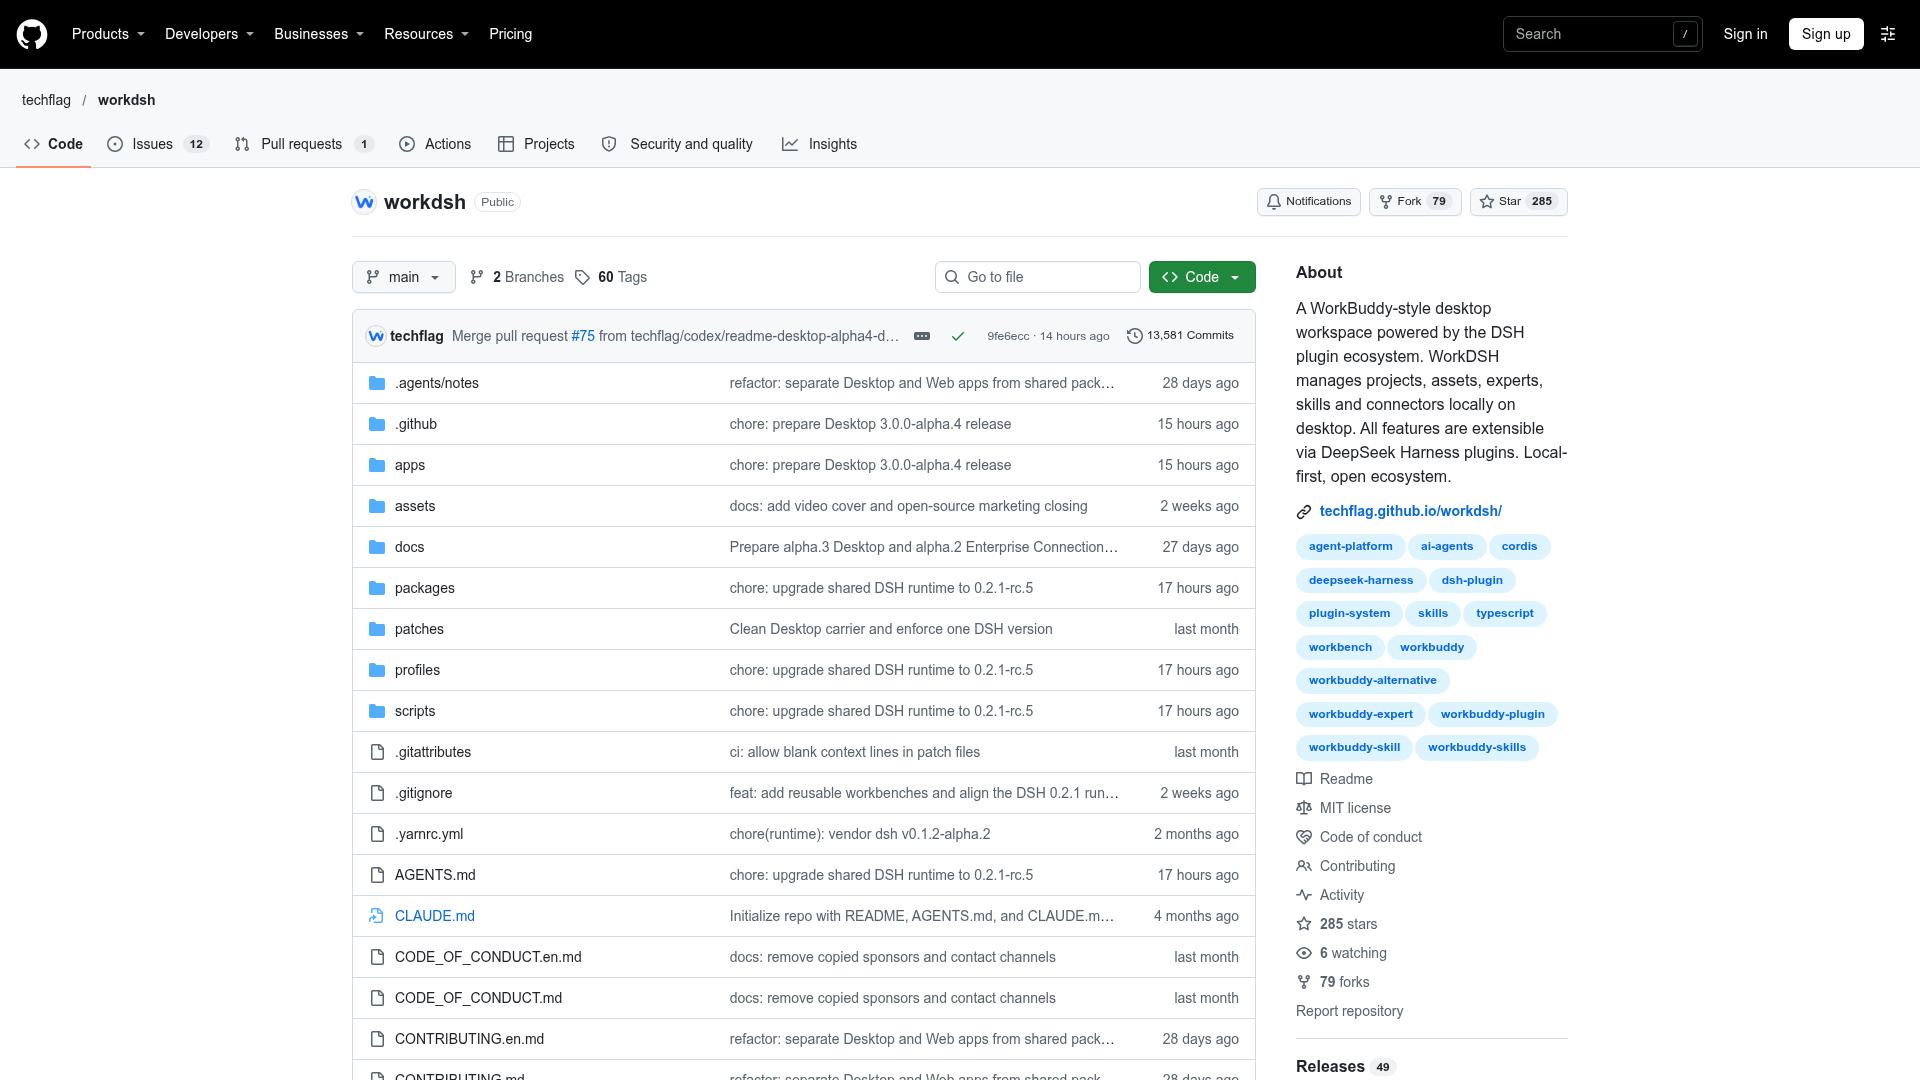Click the .github folder icon
1920x1080 pixels.
pos(377,424)
